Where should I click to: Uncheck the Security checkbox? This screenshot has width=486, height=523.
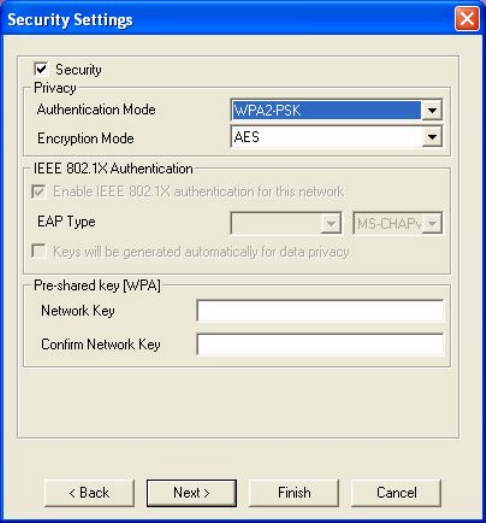point(41,69)
